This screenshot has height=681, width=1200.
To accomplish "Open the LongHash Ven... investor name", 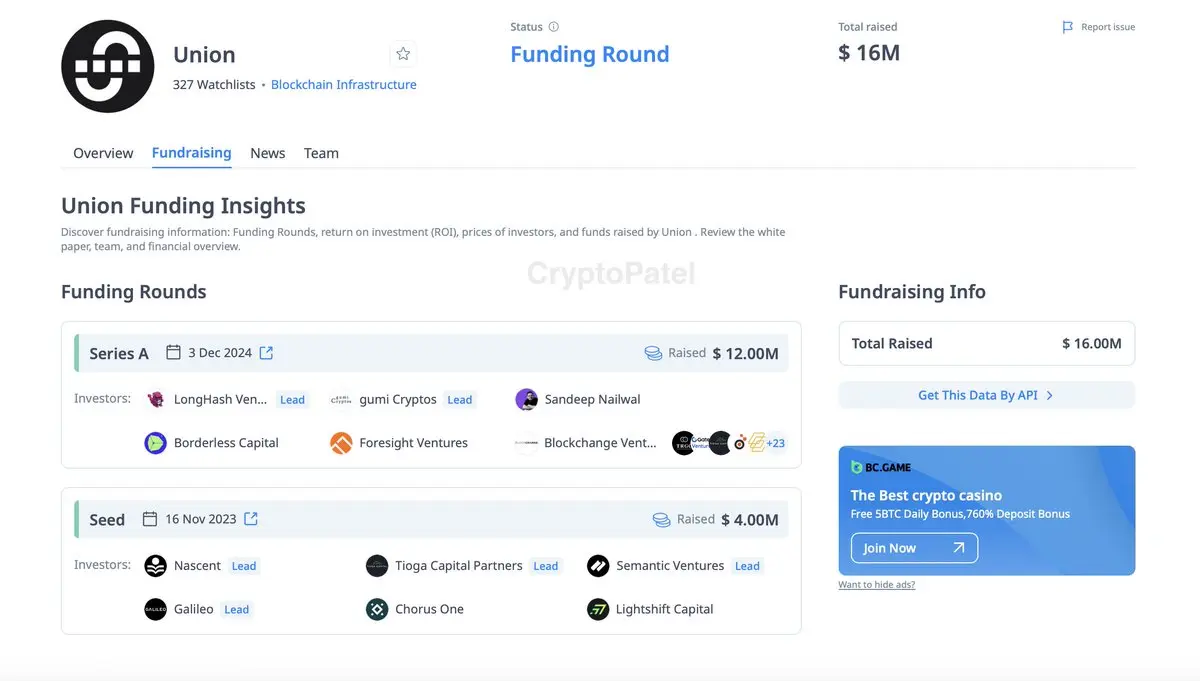I will (220, 399).
